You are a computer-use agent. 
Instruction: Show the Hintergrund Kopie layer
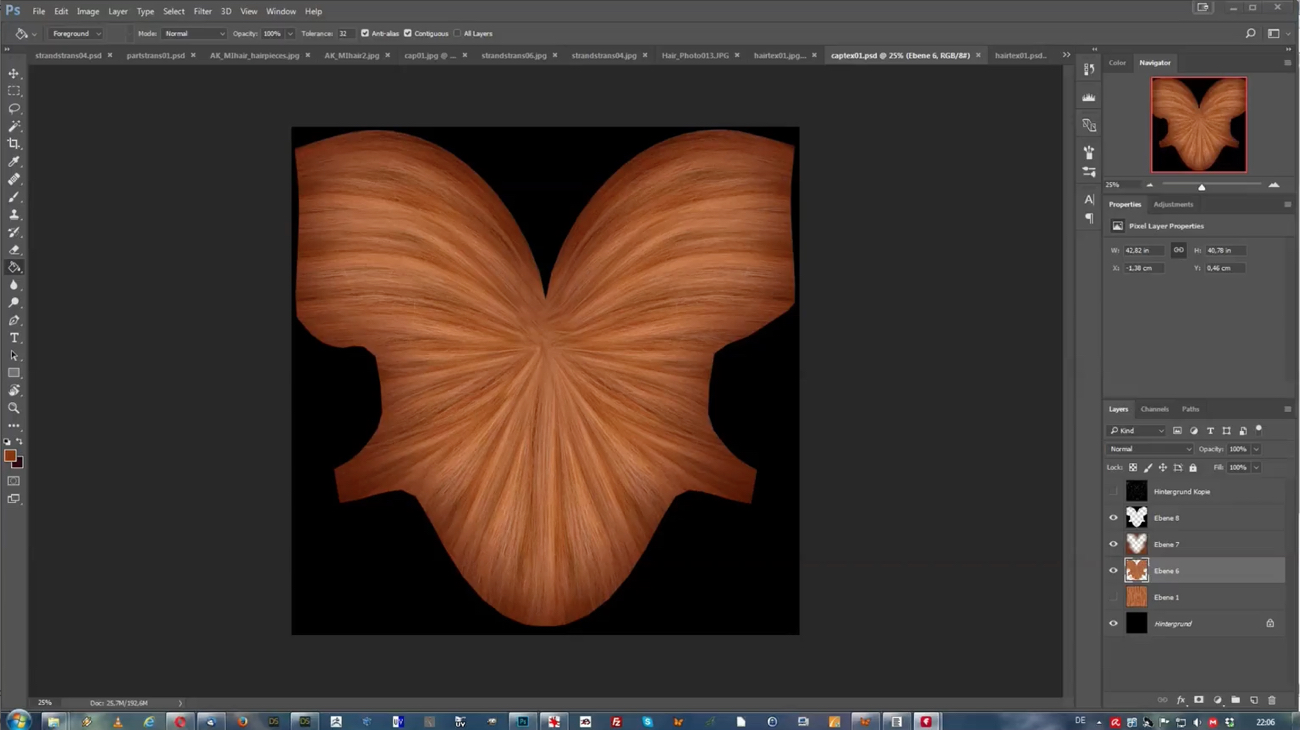click(1113, 491)
